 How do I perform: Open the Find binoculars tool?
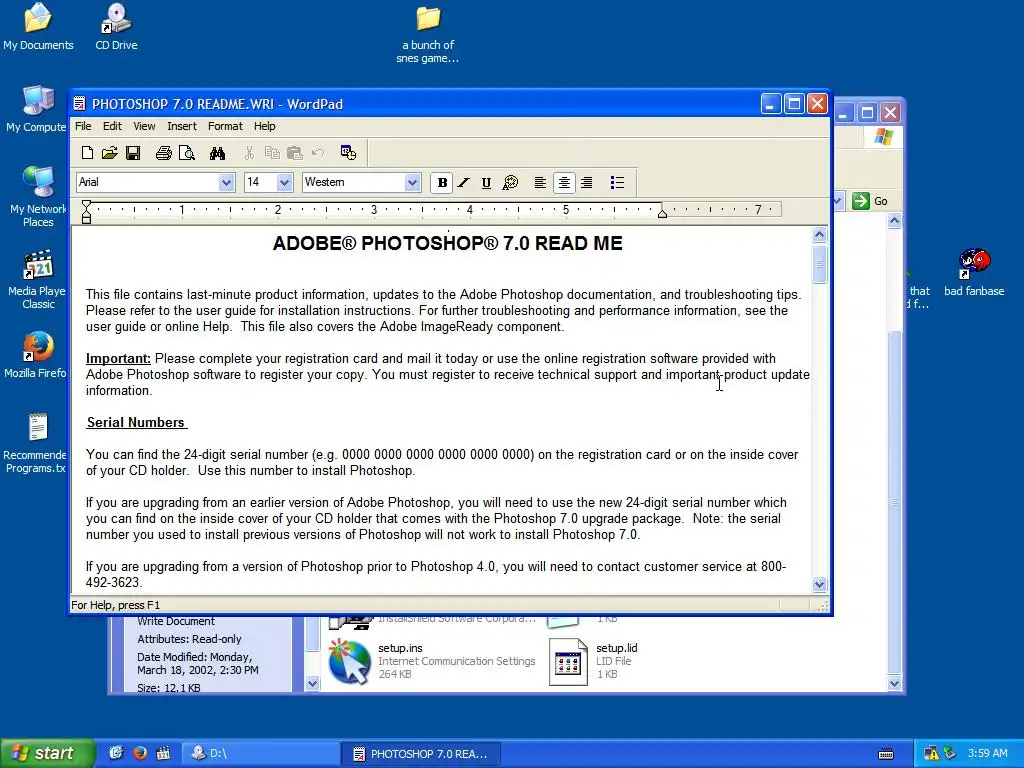[x=217, y=153]
